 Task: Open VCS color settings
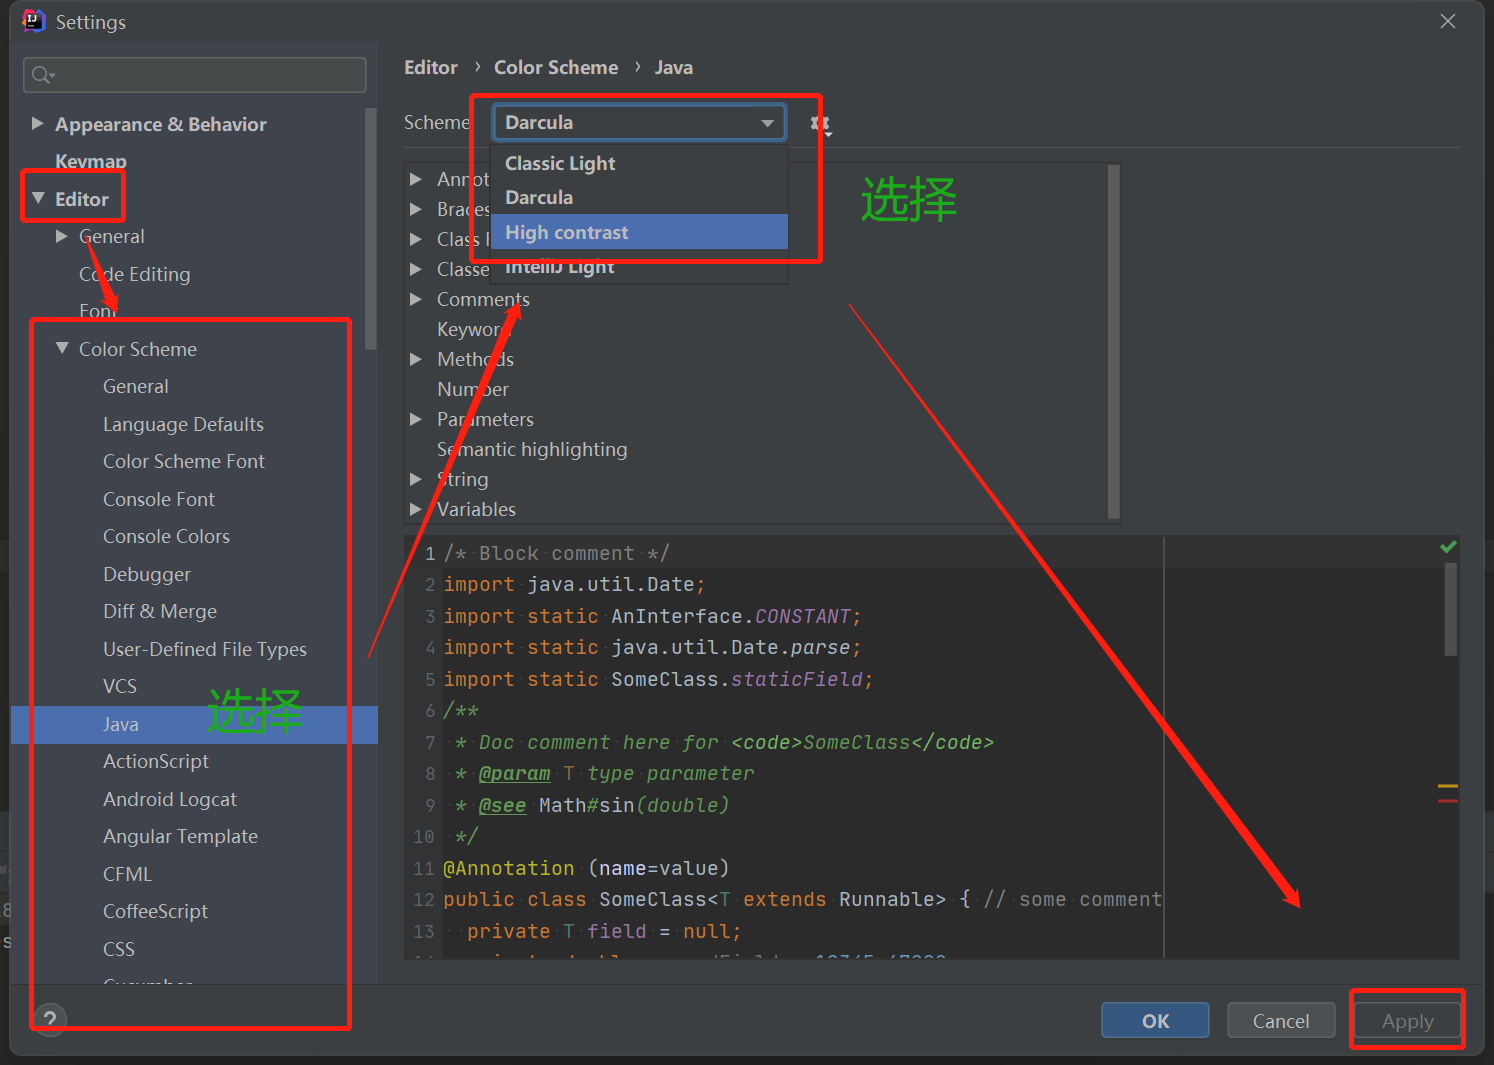click(x=120, y=686)
